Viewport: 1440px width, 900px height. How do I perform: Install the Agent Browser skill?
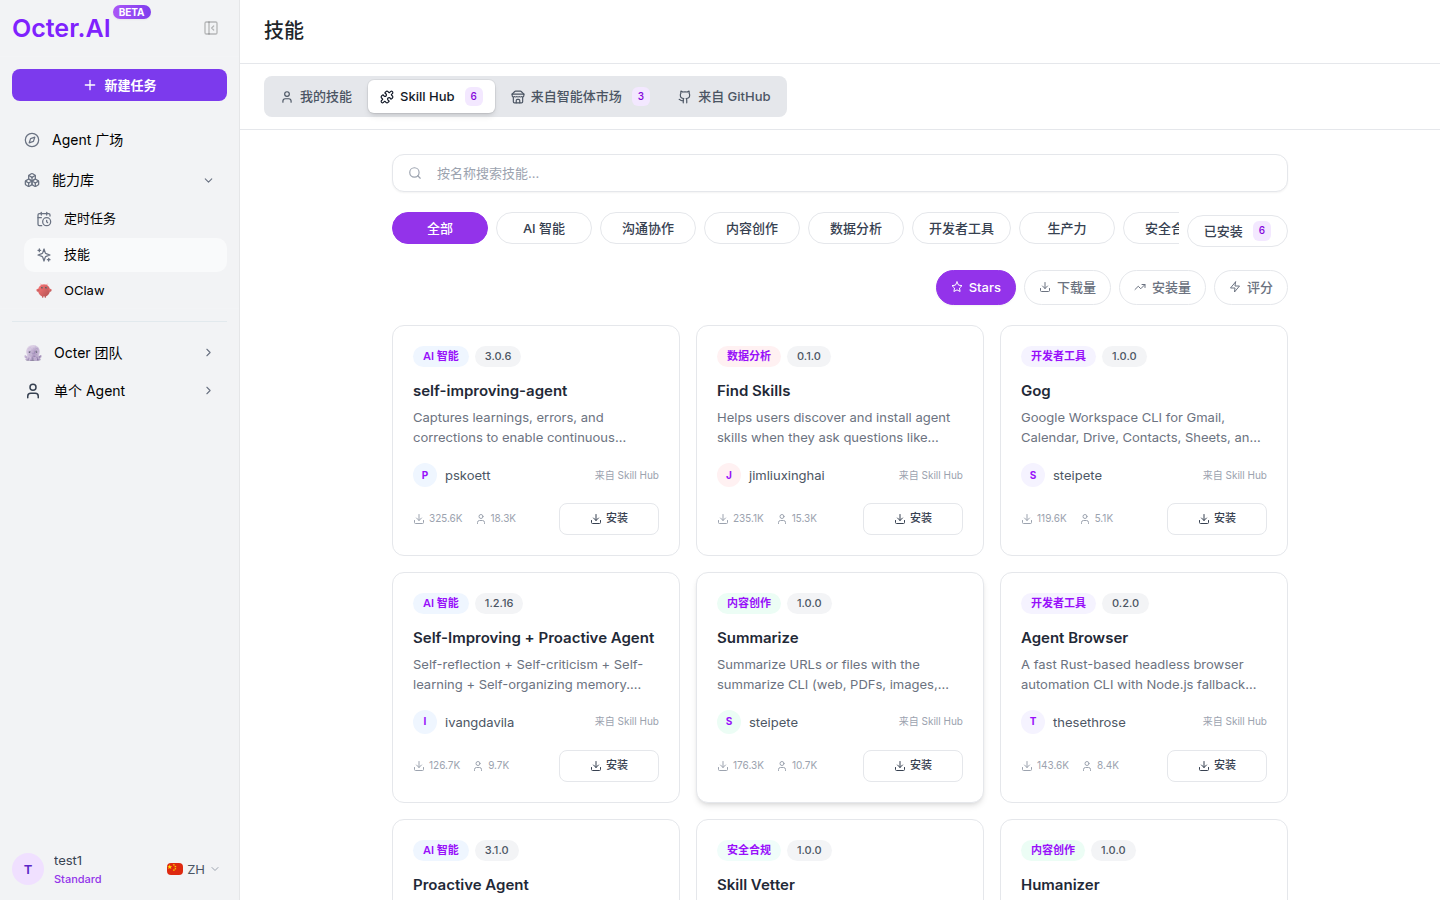(x=1217, y=766)
